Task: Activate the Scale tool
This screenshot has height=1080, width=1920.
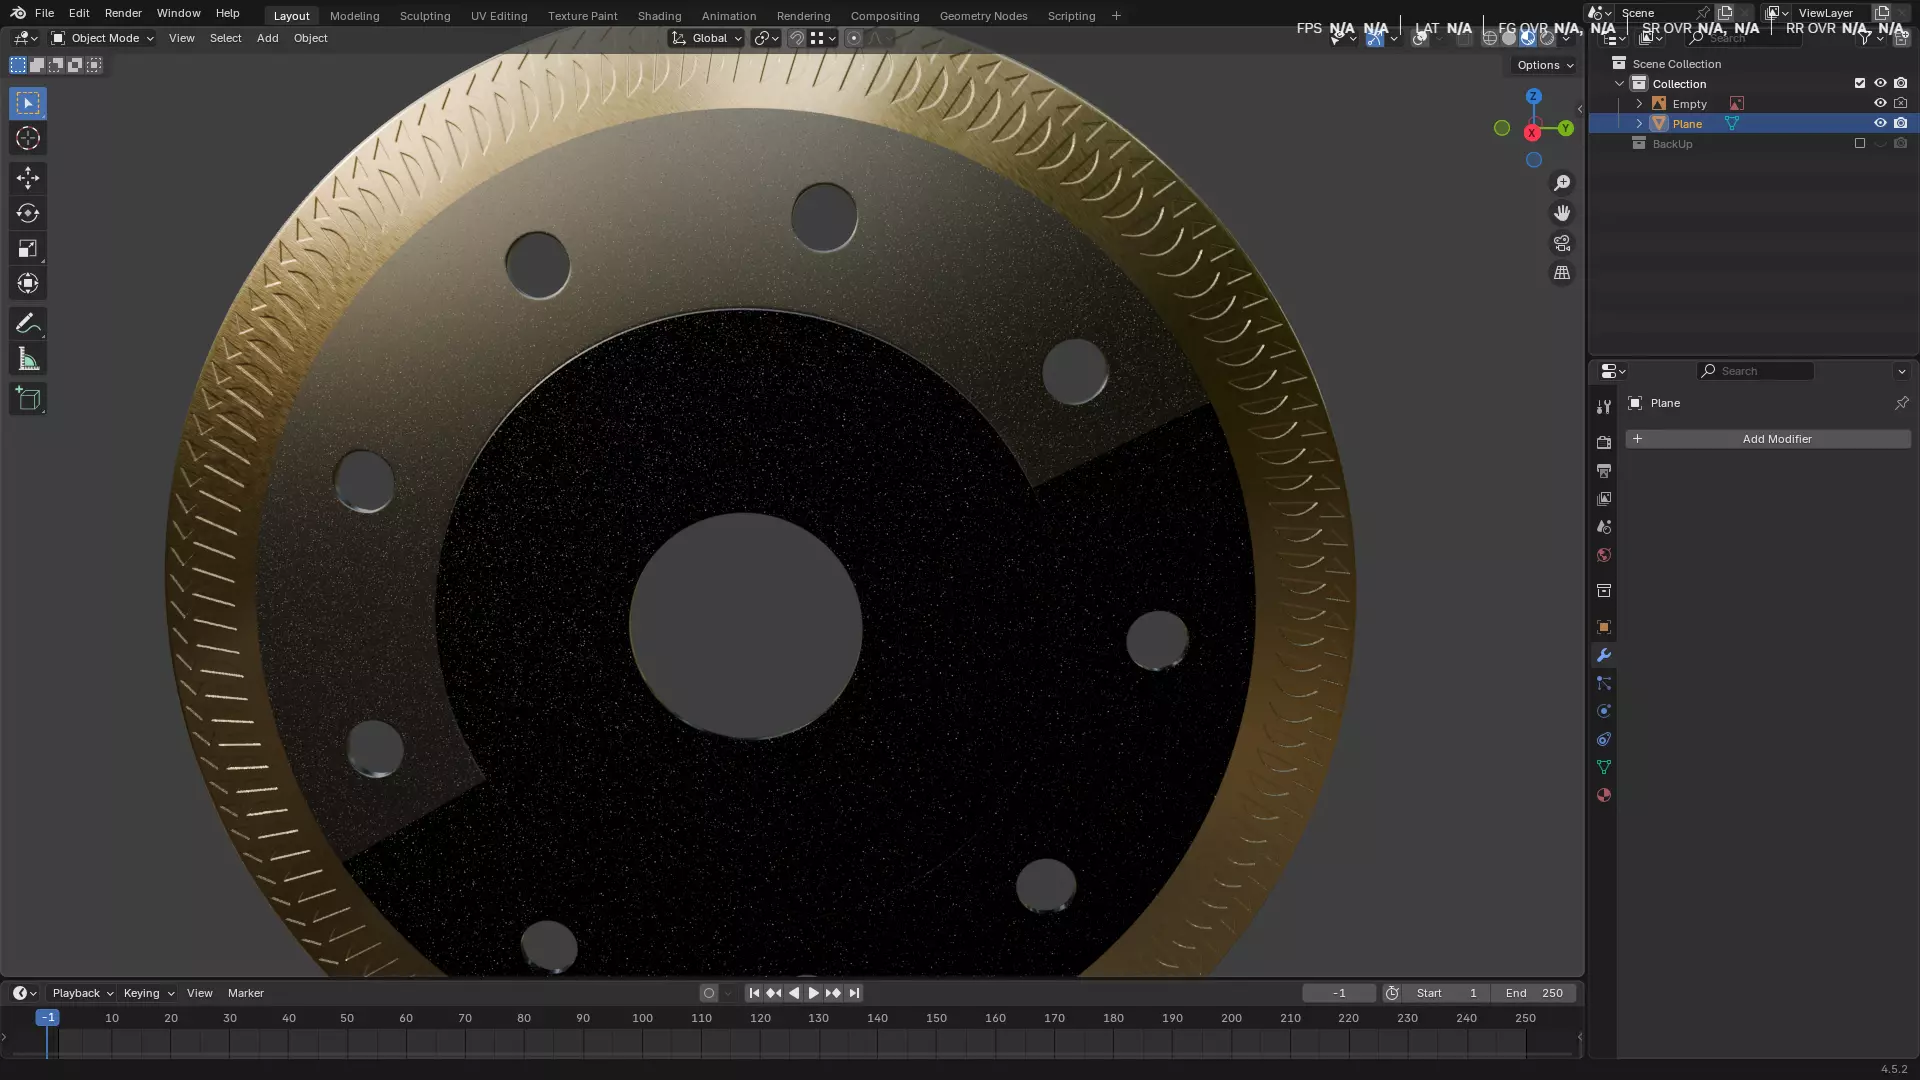Action: (28, 248)
